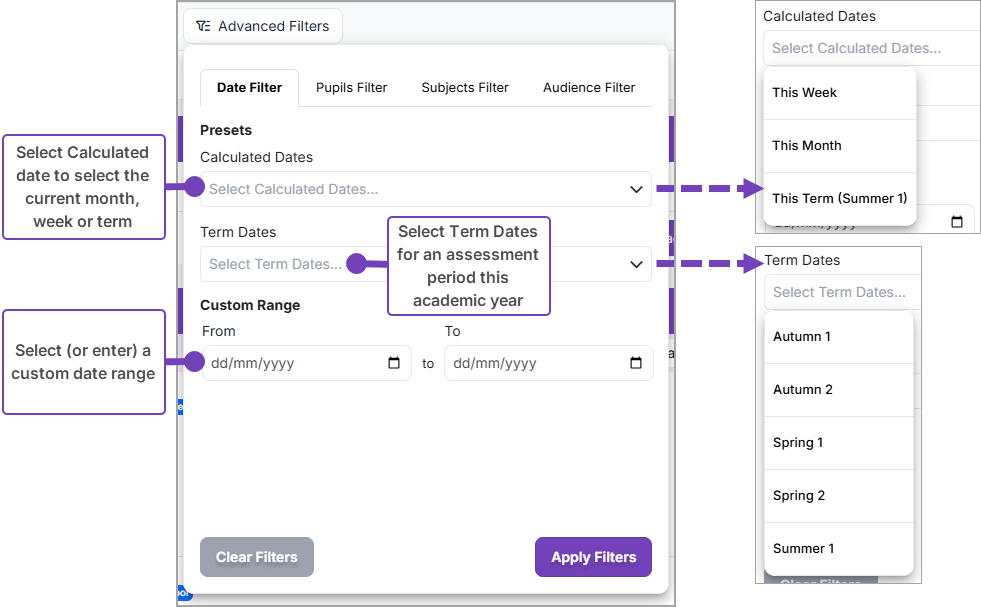
Task: Open the Select Calculated Dates combo box
Action: [x=410, y=189]
